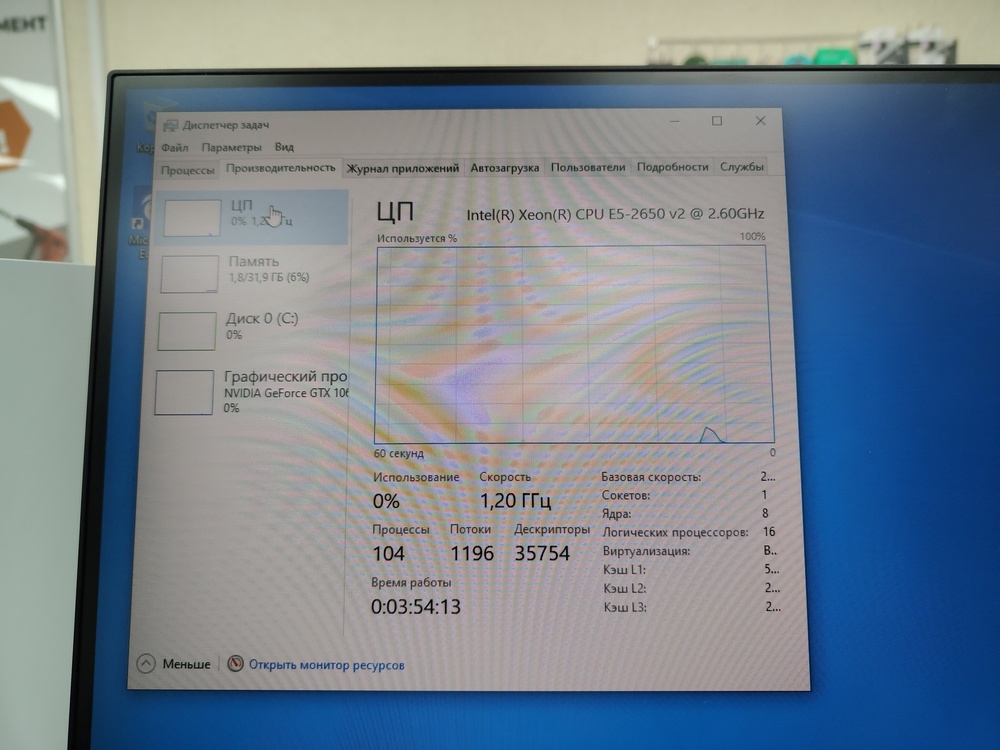The height and width of the screenshot is (750, 1000).
Task: Select the ЦП mini graph in sidebar
Action: (191, 217)
